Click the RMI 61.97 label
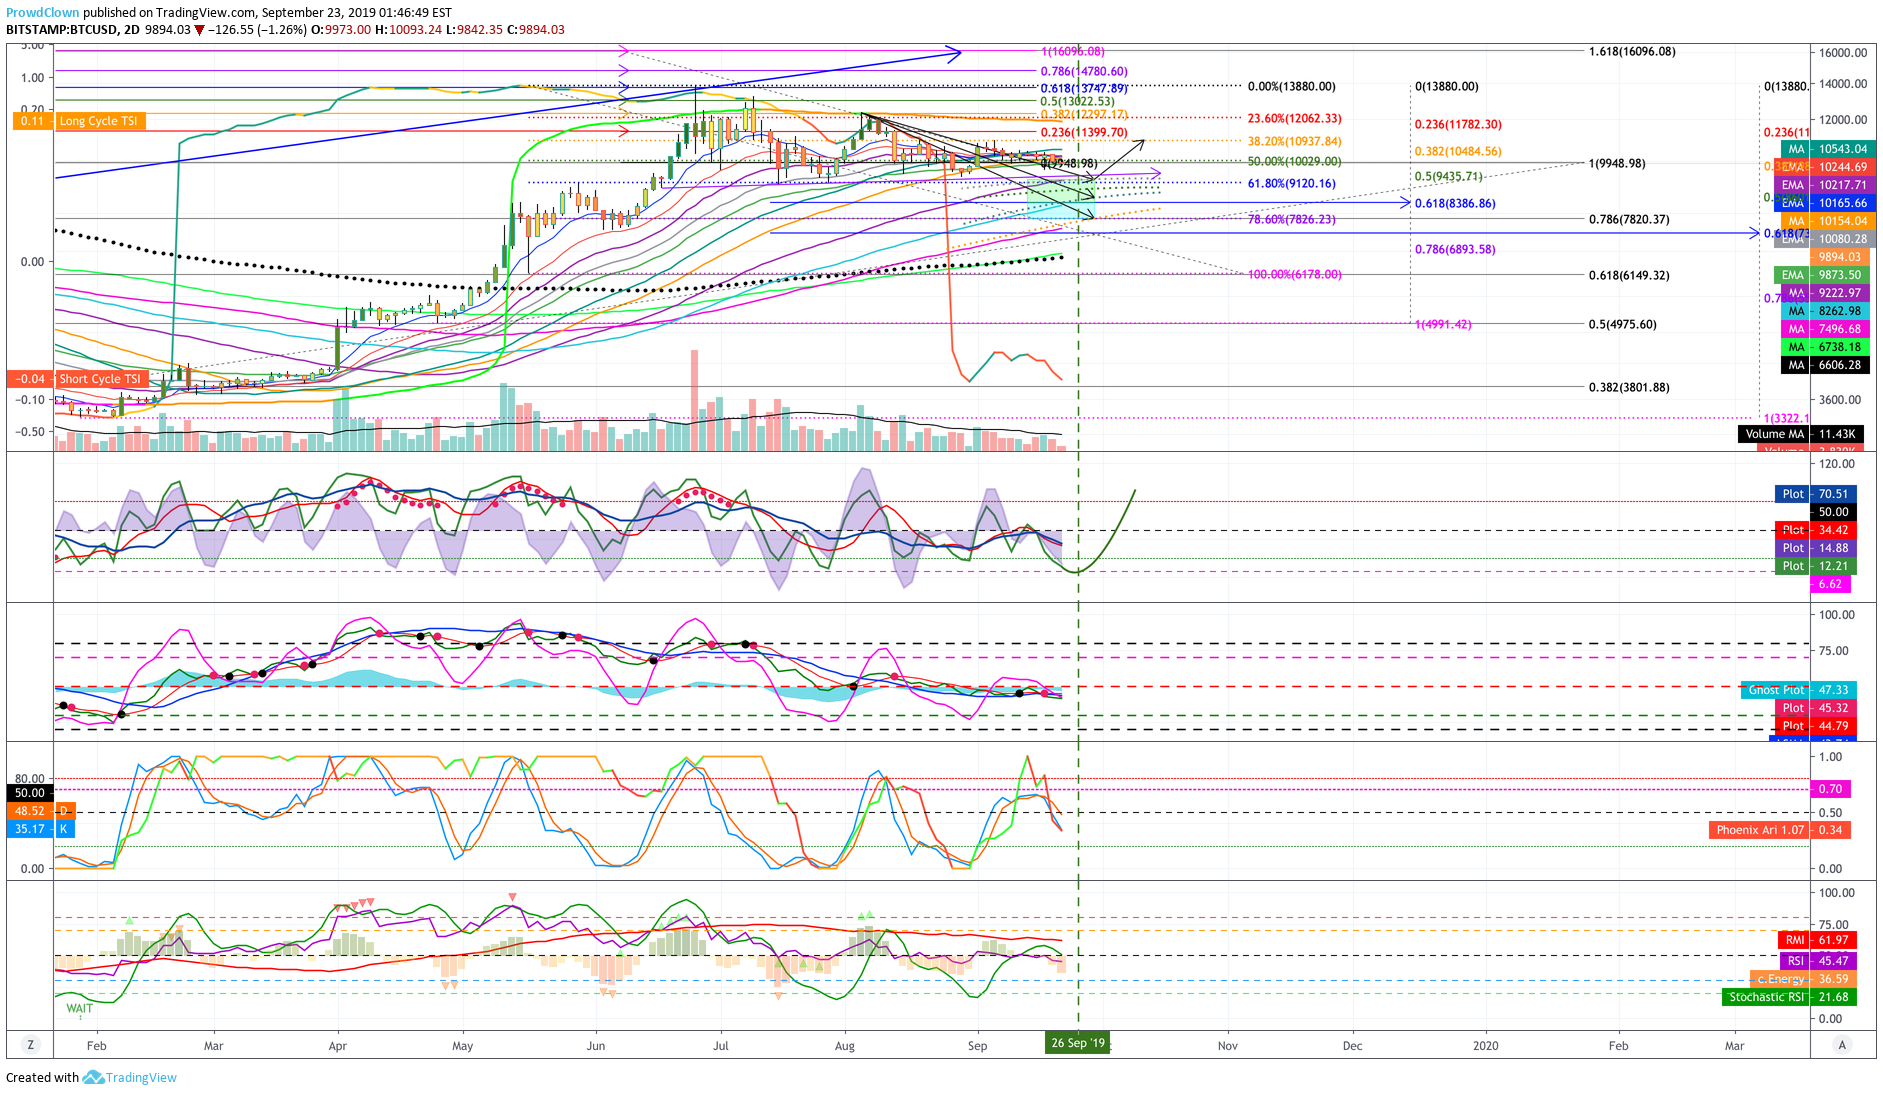Viewport: 1883px width, 1095px height. (1817, 940)
